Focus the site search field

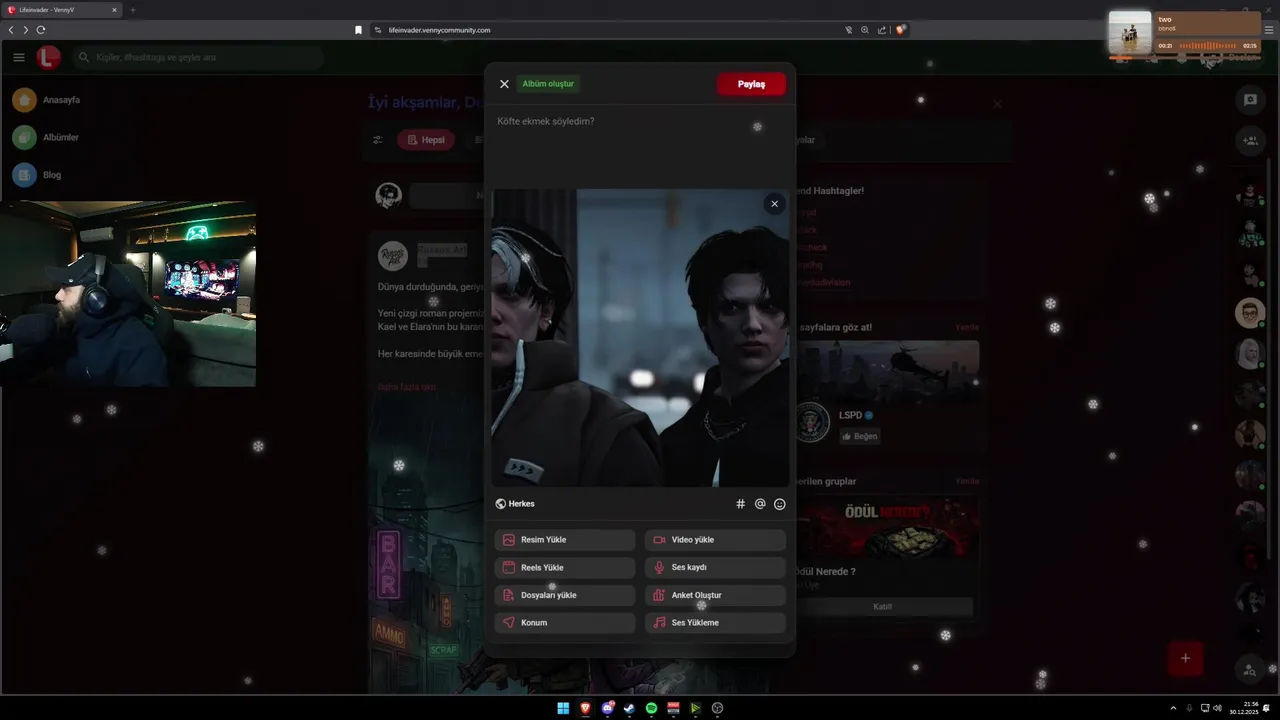tap(198, 57)
